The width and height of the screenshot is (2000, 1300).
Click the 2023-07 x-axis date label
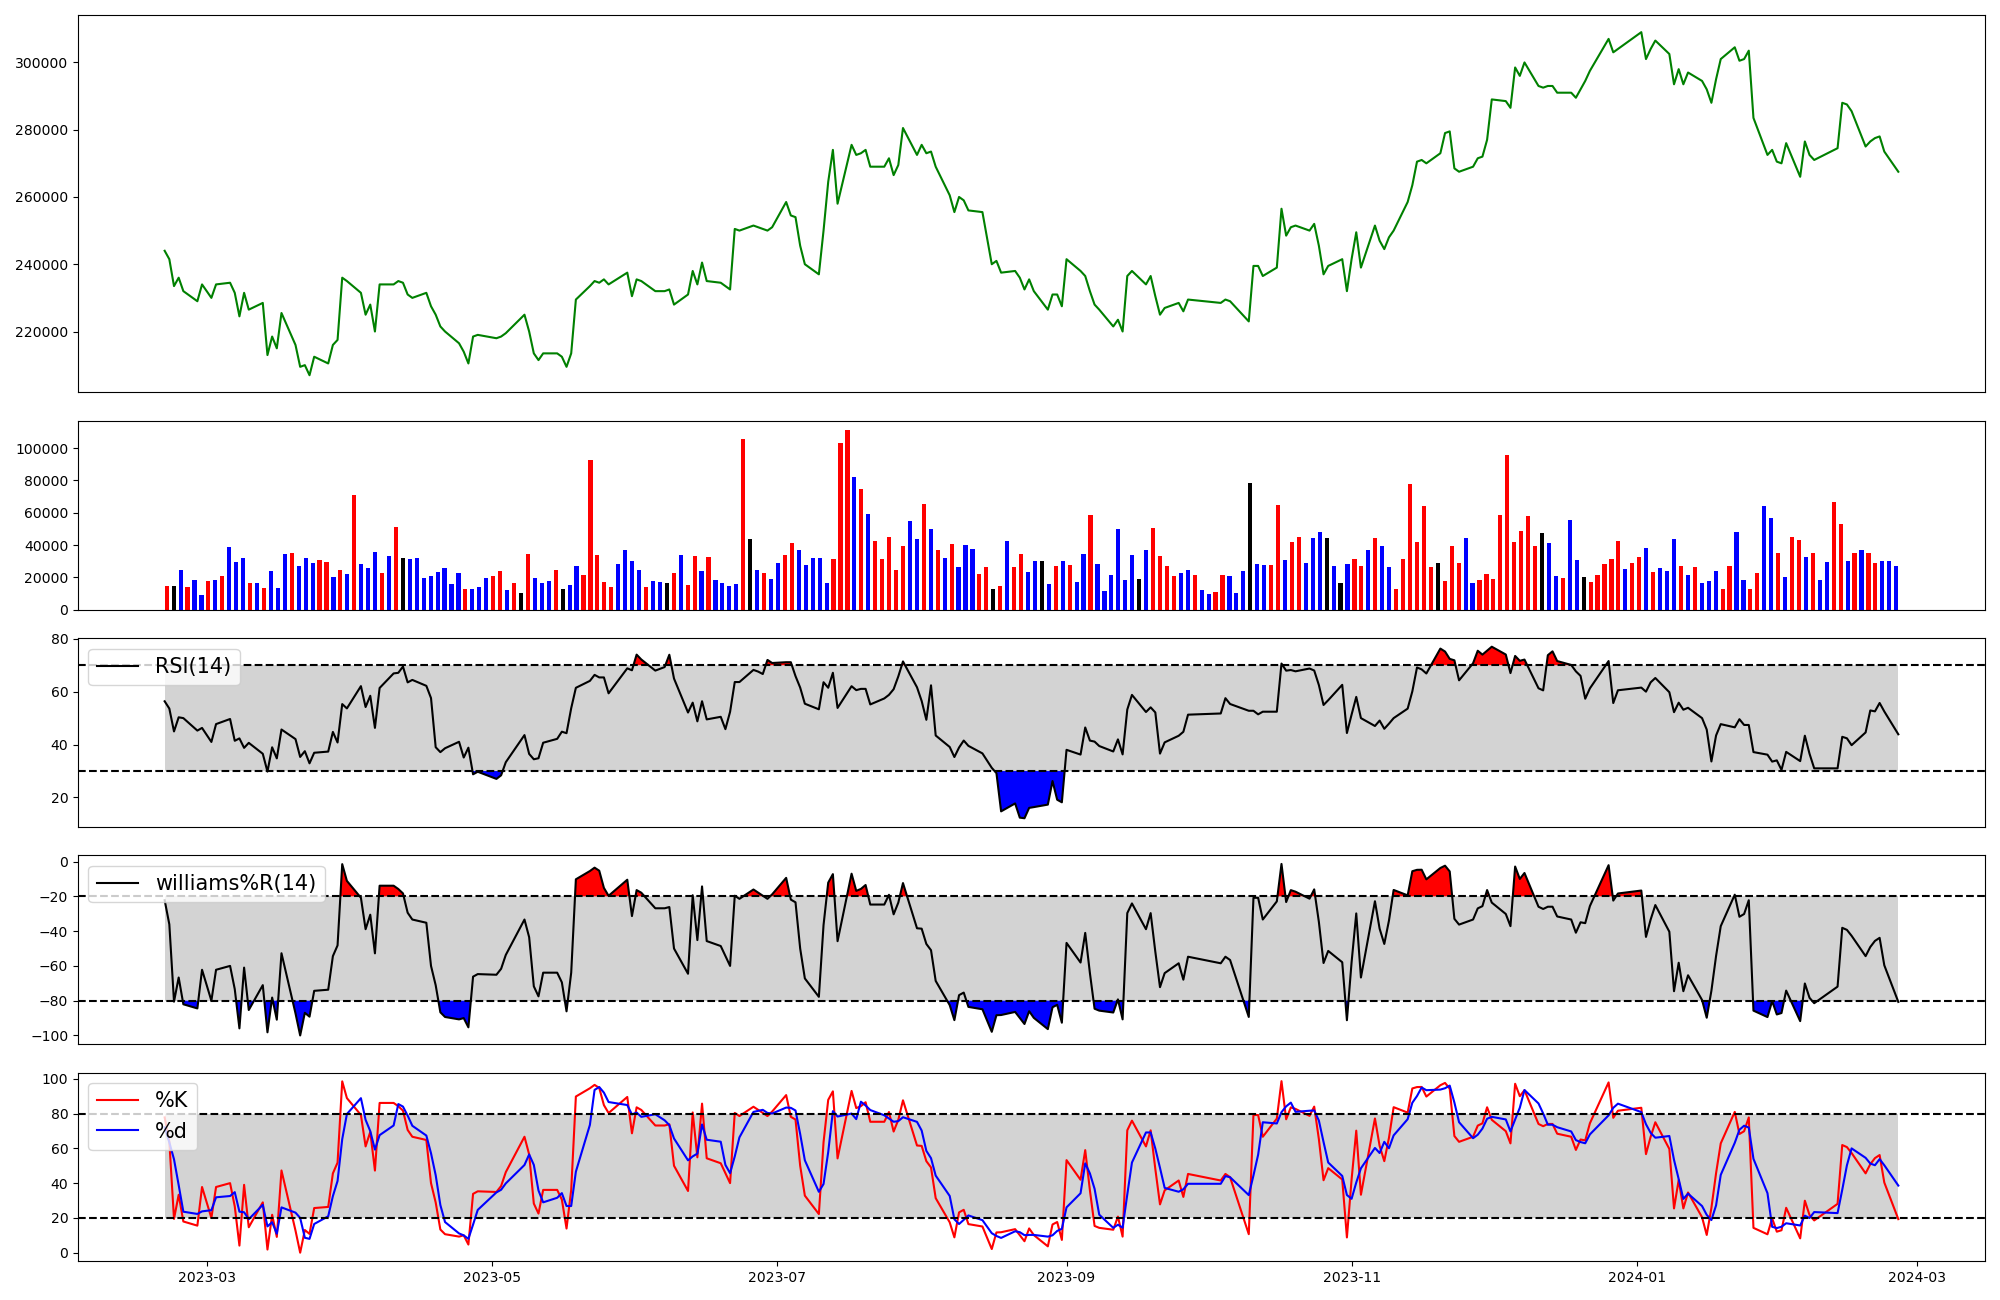(777, 1277)
